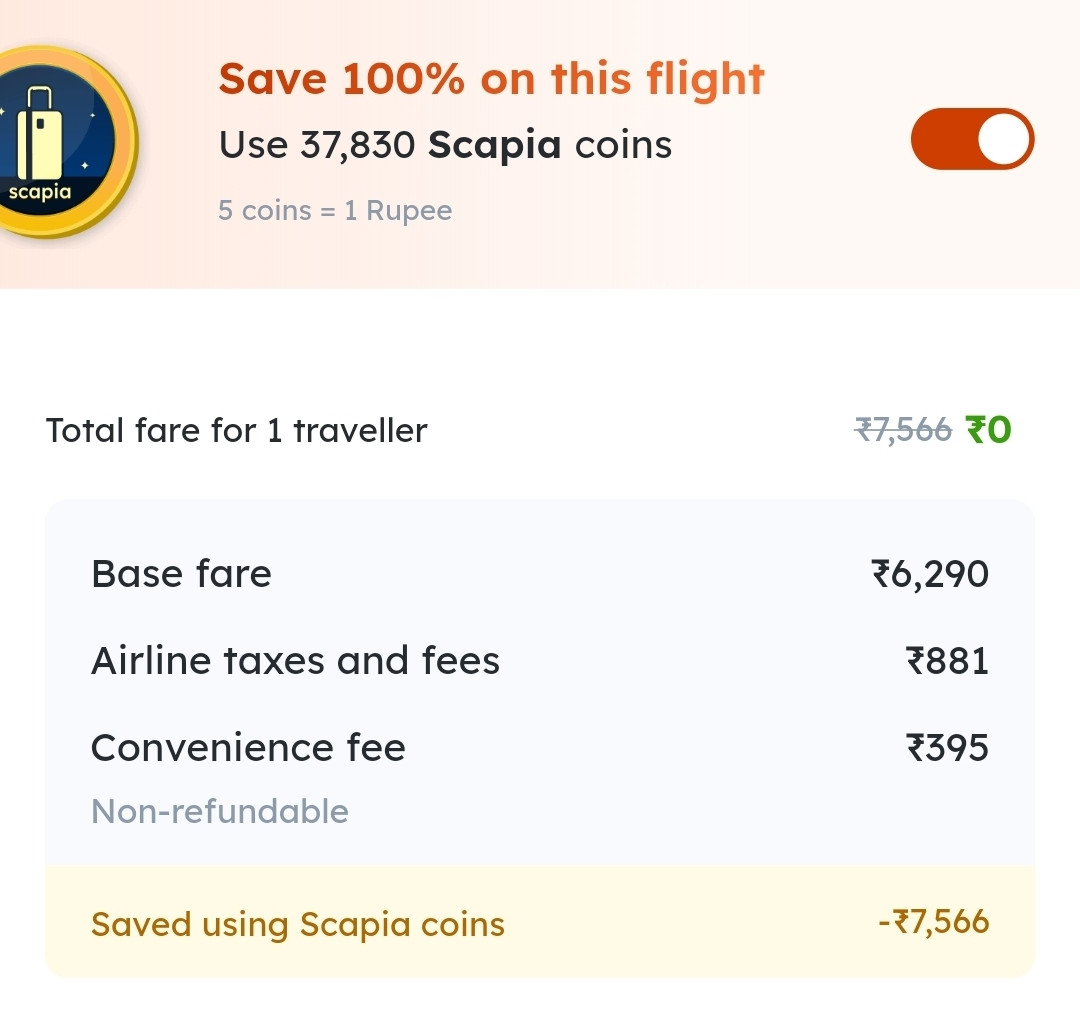Turn off the Scapia coins toggle

tap(971, 140)
